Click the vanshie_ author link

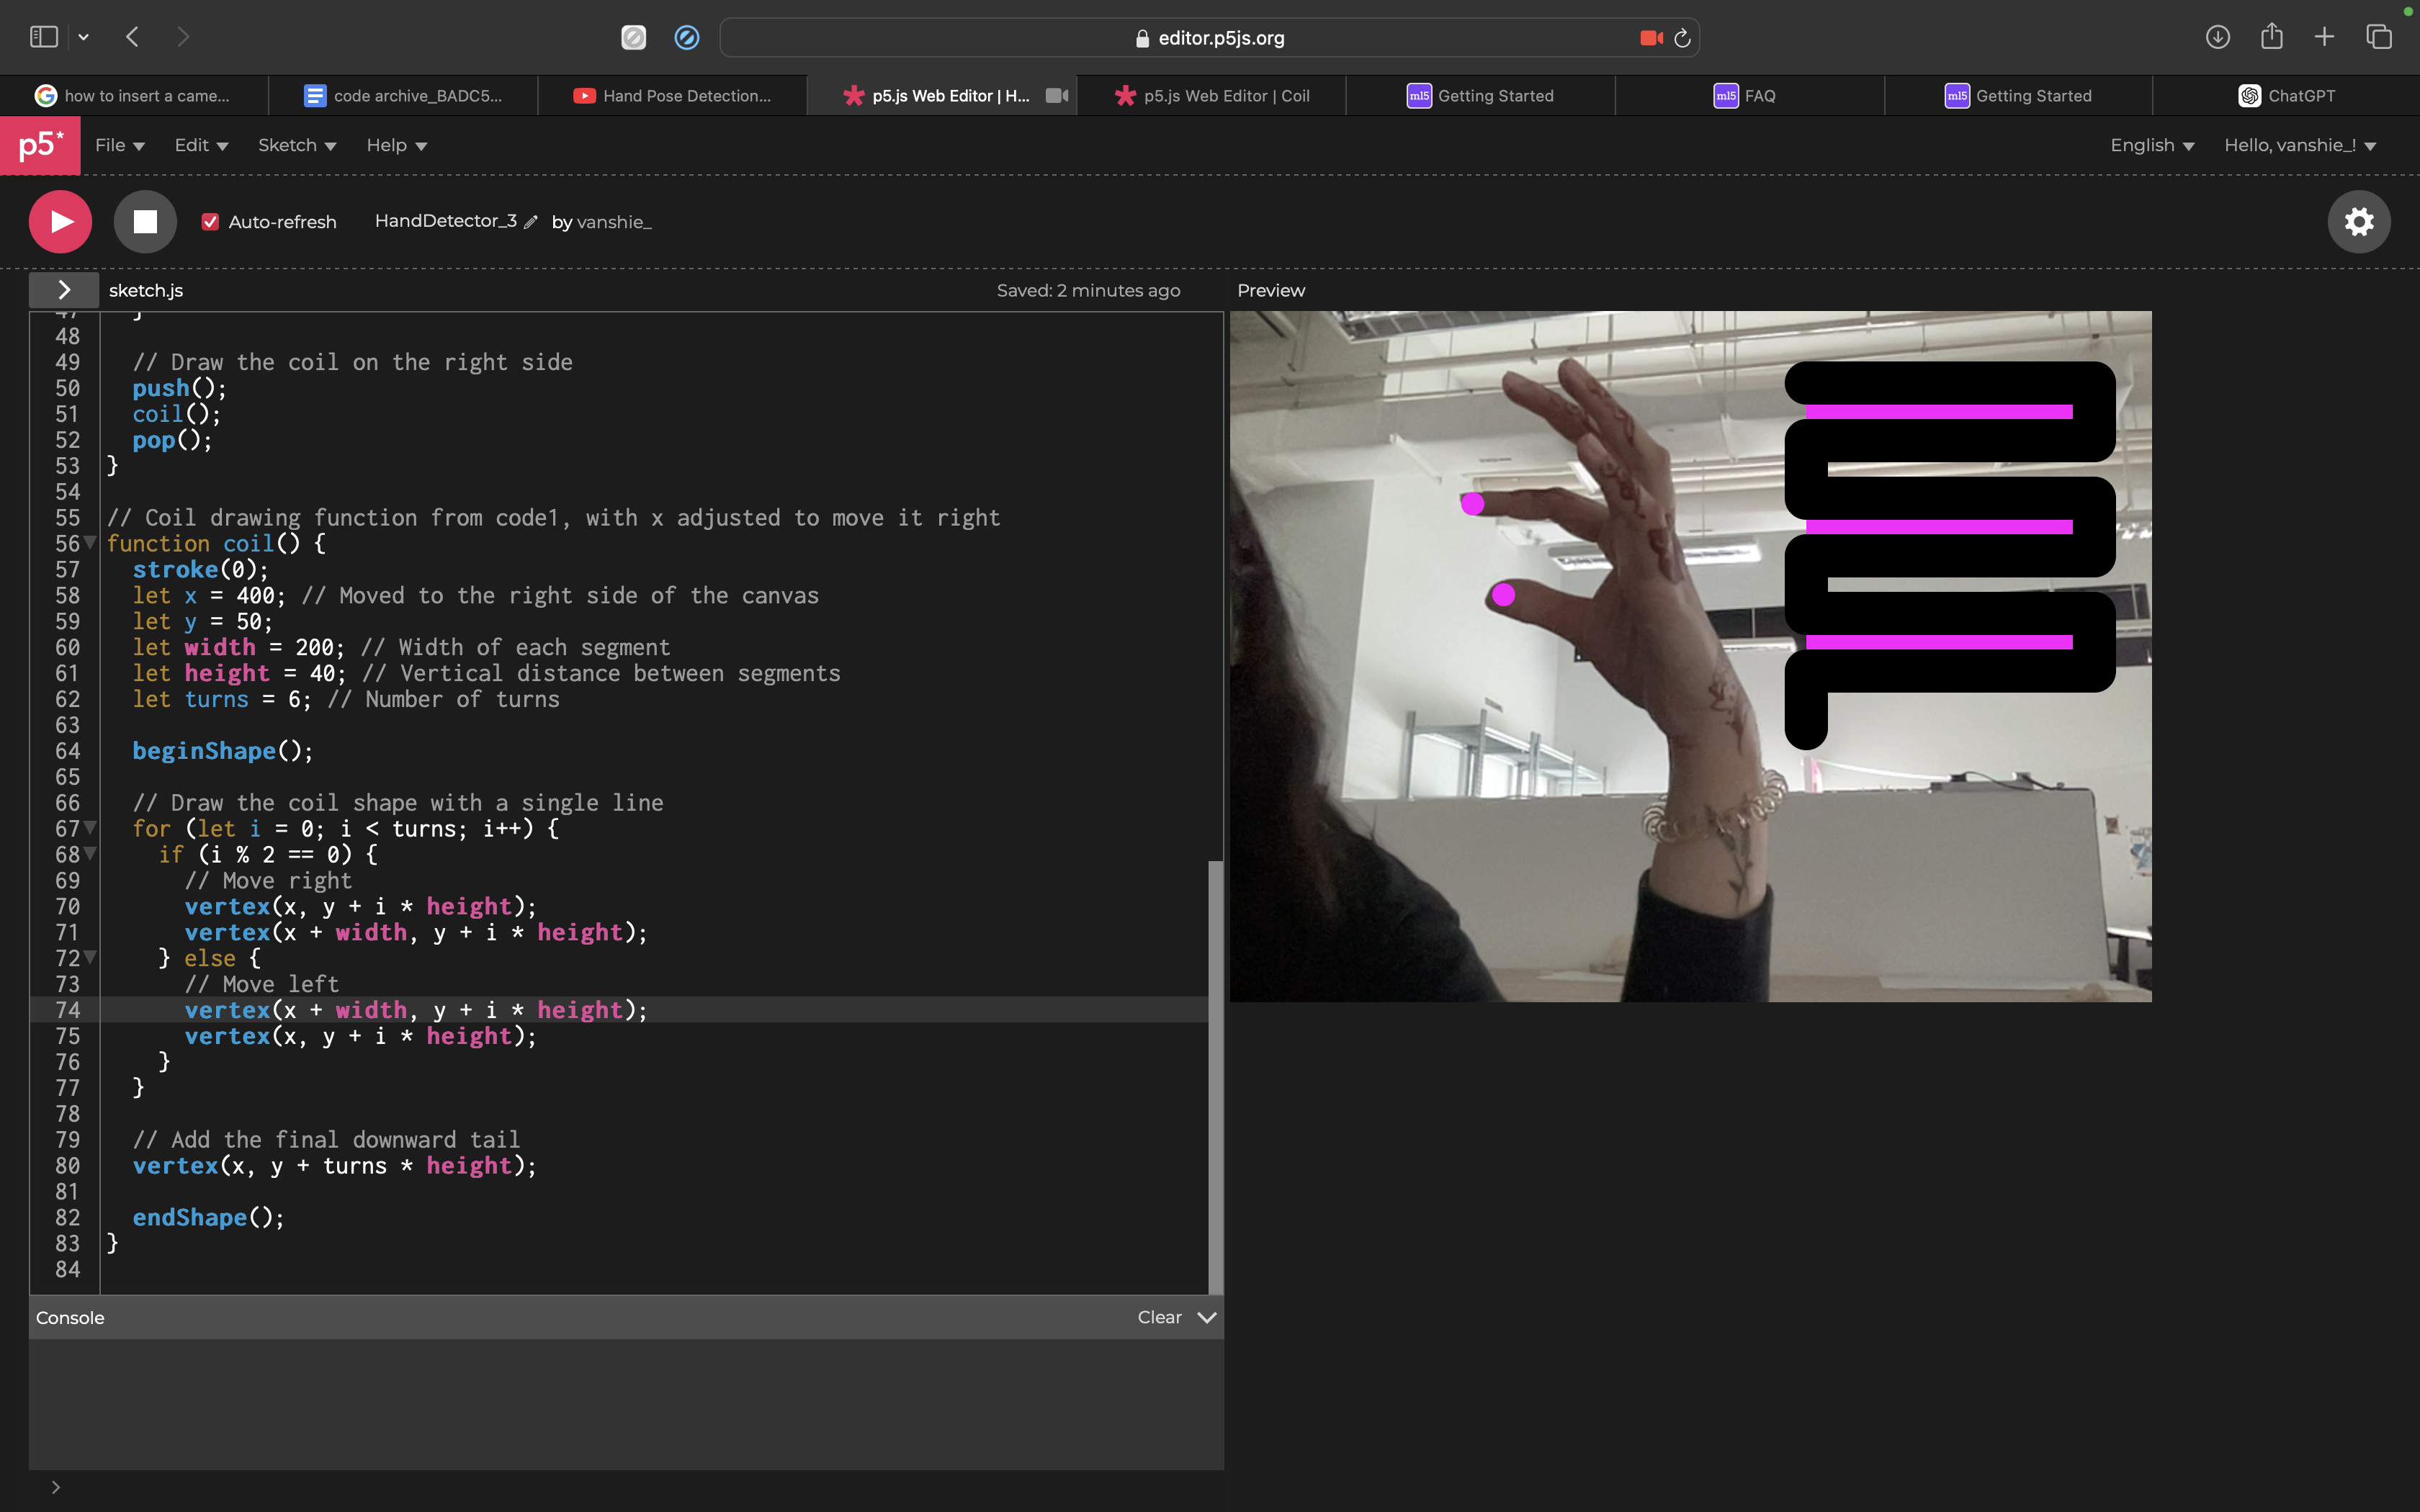tap(614, 222)
